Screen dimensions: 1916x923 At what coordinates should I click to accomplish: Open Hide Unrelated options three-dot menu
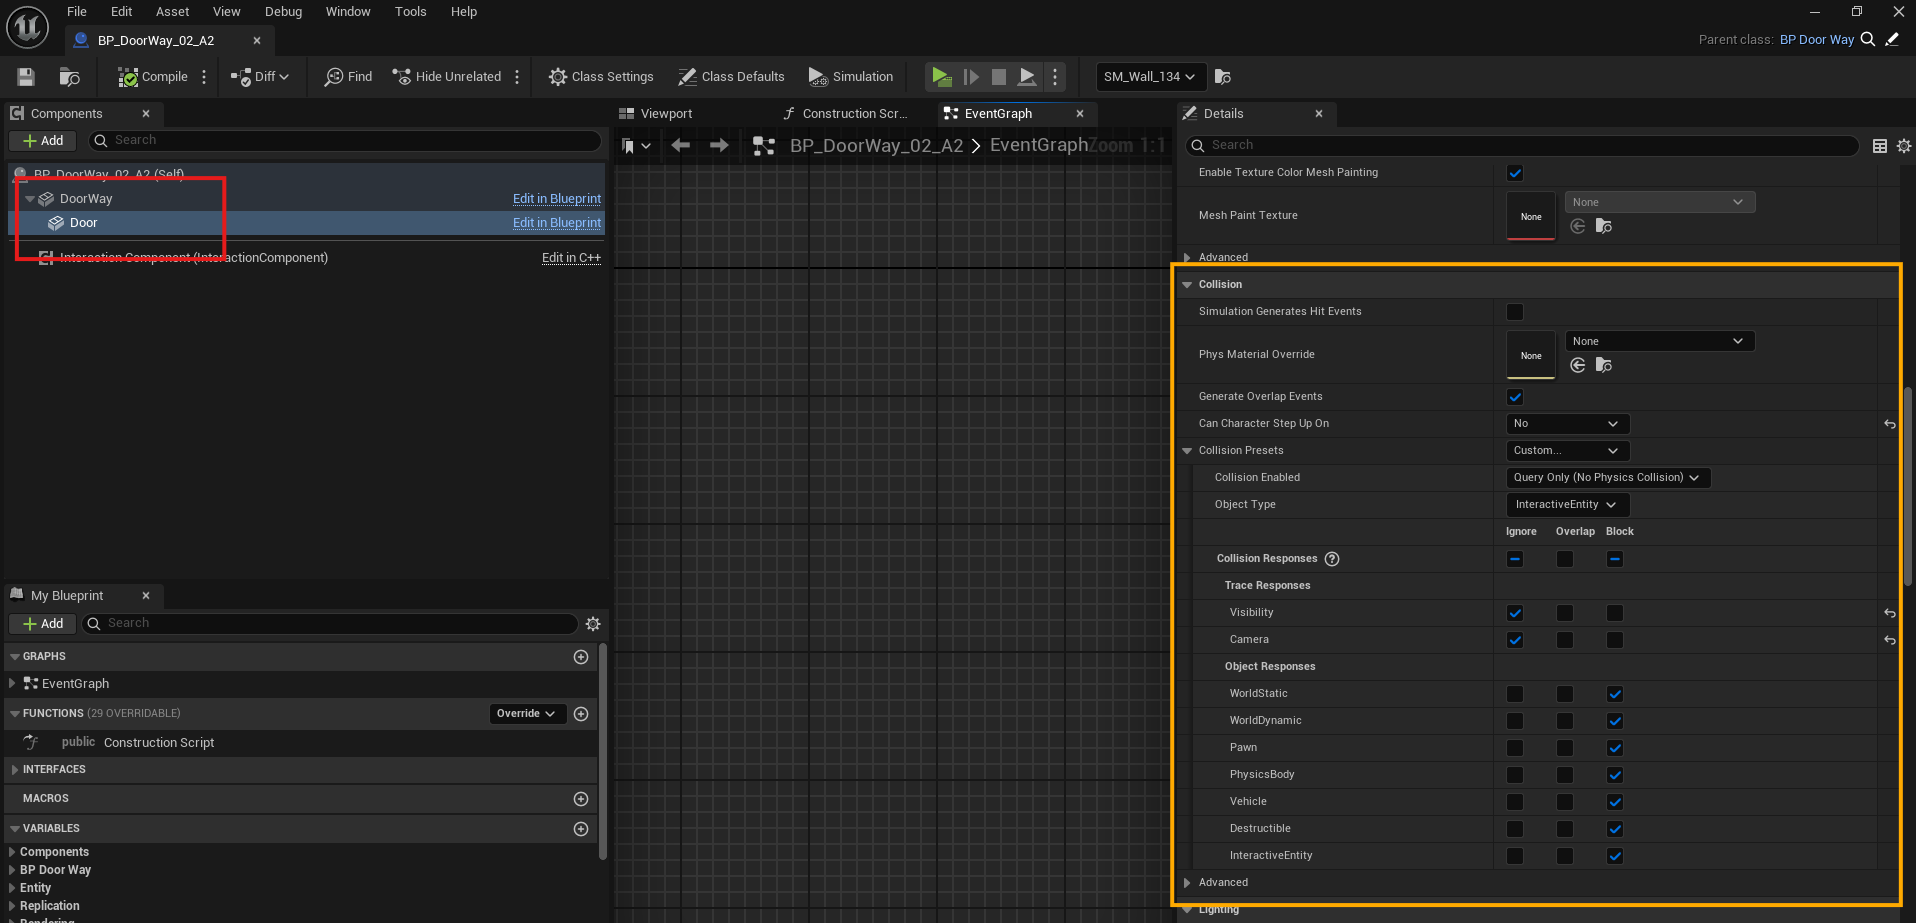[x=517, y=77]
